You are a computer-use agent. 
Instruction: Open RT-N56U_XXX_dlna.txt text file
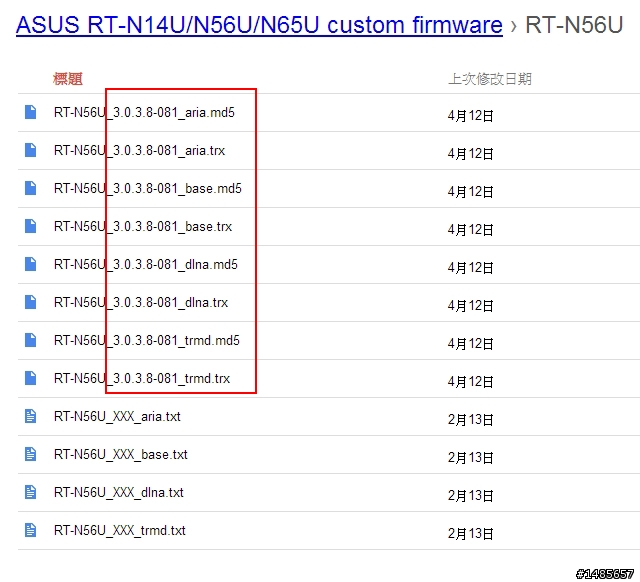point(119,493)
